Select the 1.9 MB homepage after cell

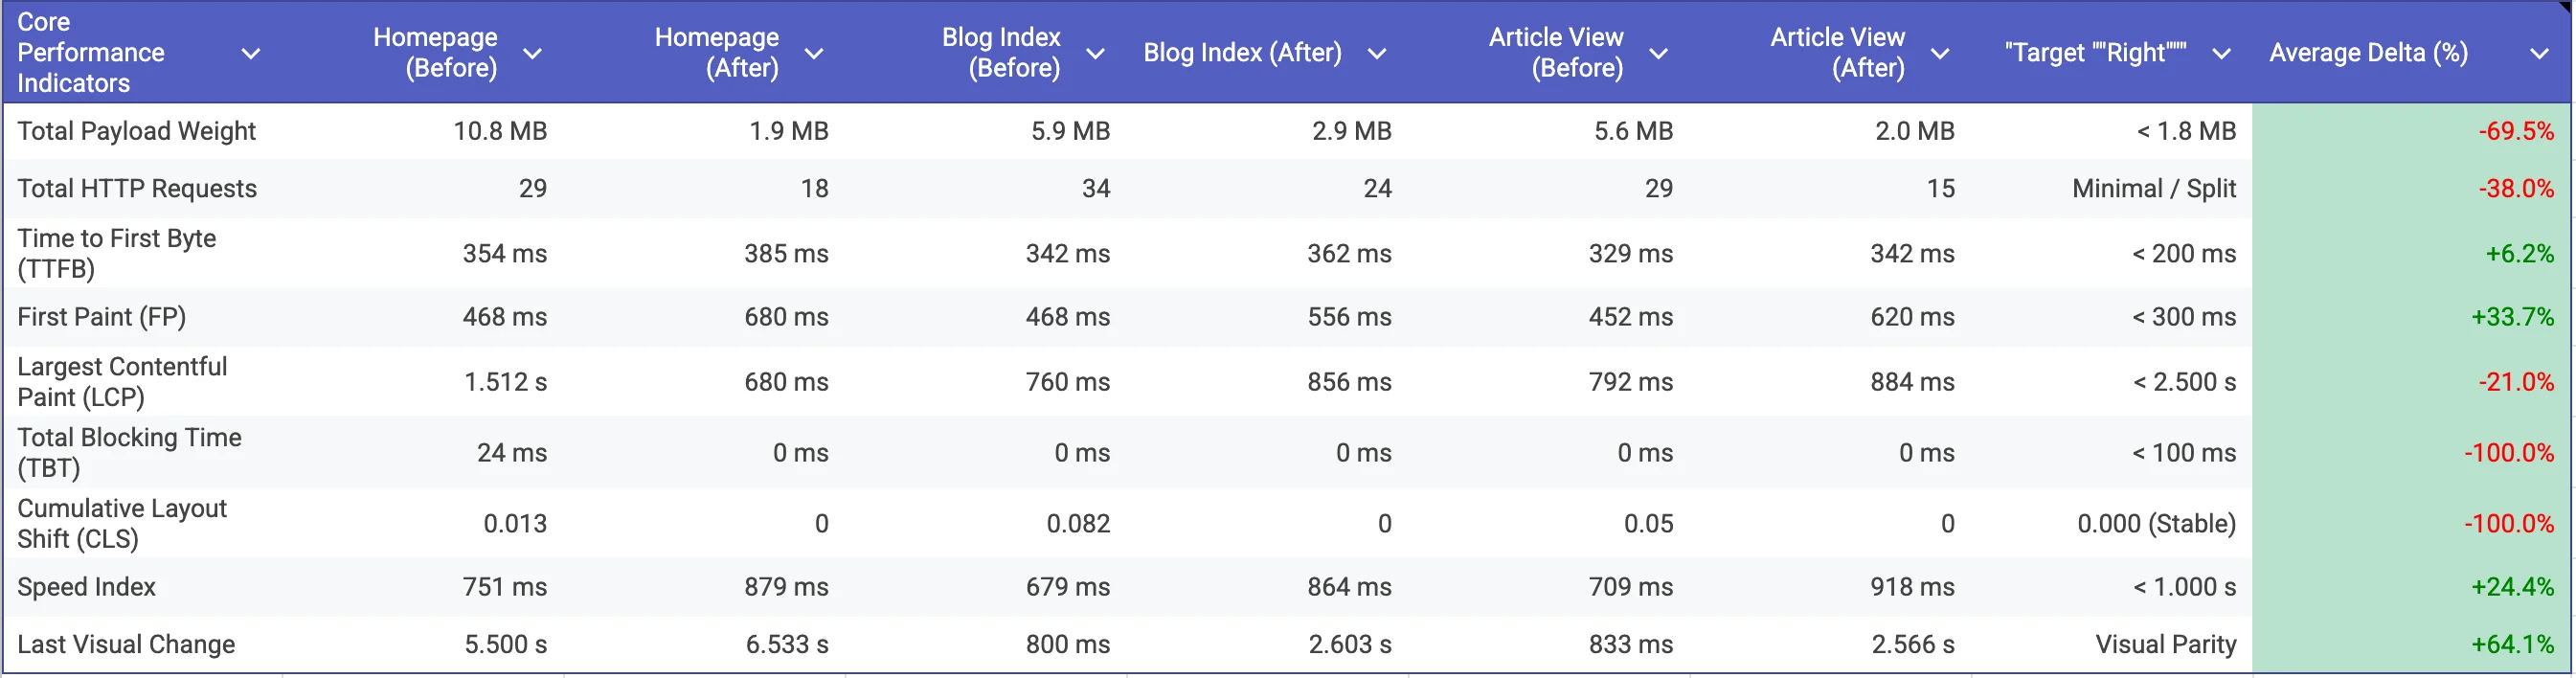click(789, 131)
